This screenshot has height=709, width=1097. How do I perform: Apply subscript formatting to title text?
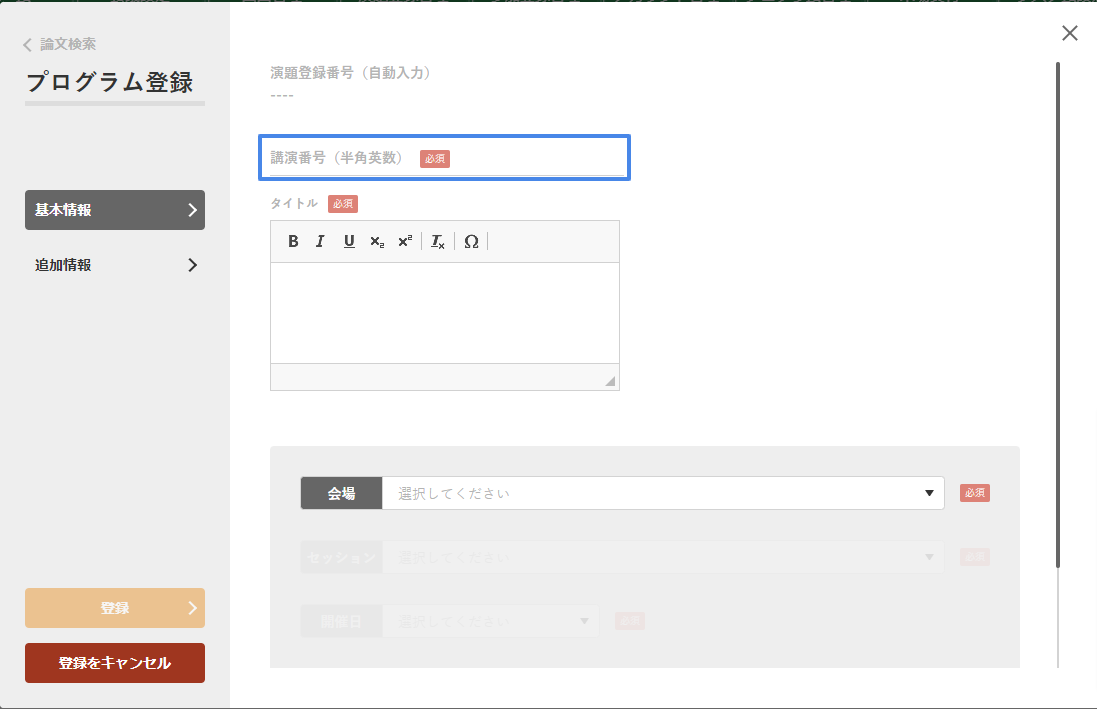(x=377, y=241)
